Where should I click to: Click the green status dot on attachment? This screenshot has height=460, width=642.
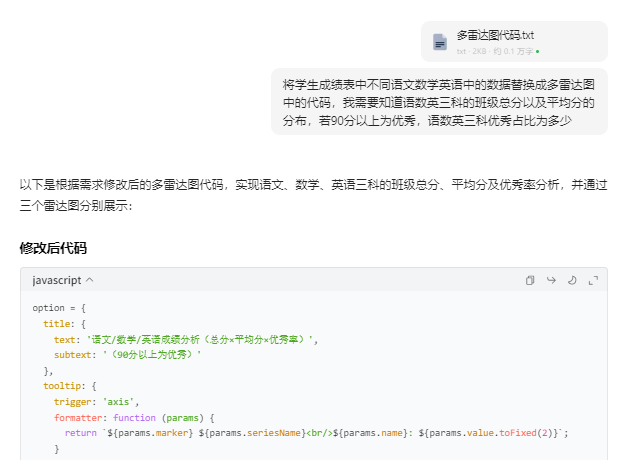coord(537,50)
